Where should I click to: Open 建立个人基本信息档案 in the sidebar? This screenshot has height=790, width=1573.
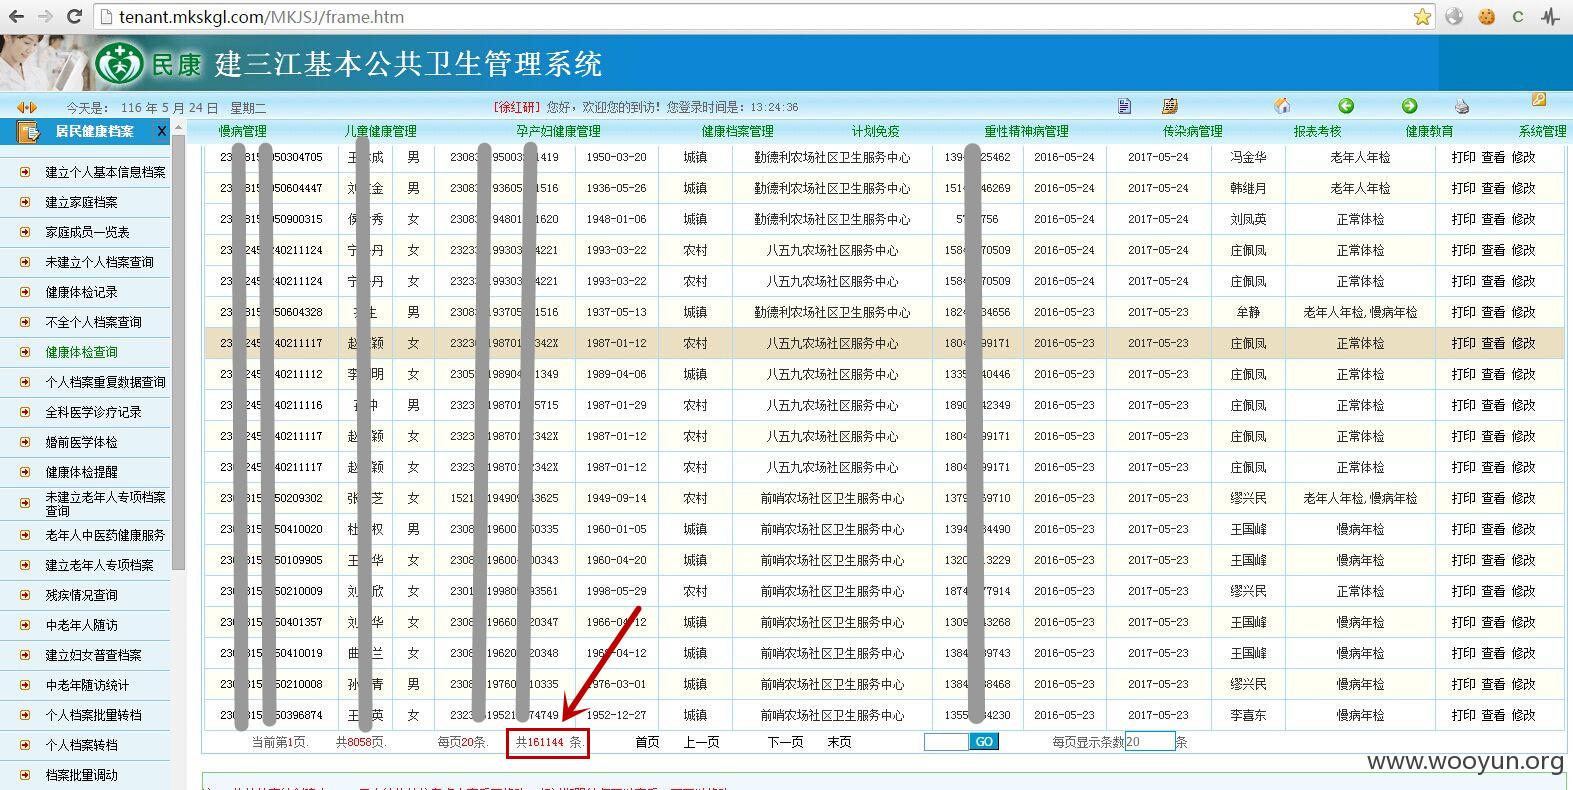click(105, 172)
